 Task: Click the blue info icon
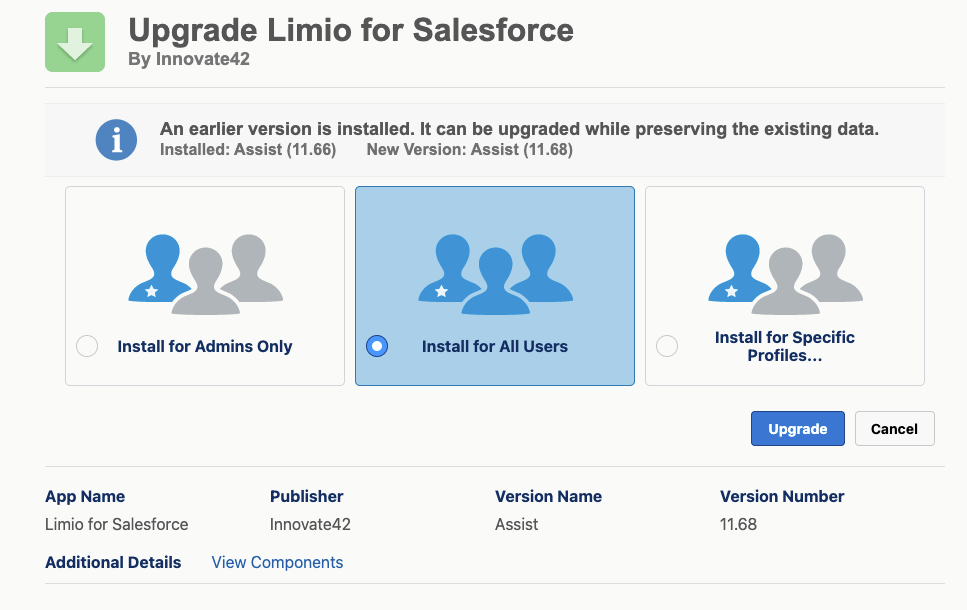(x=116, y=140)
